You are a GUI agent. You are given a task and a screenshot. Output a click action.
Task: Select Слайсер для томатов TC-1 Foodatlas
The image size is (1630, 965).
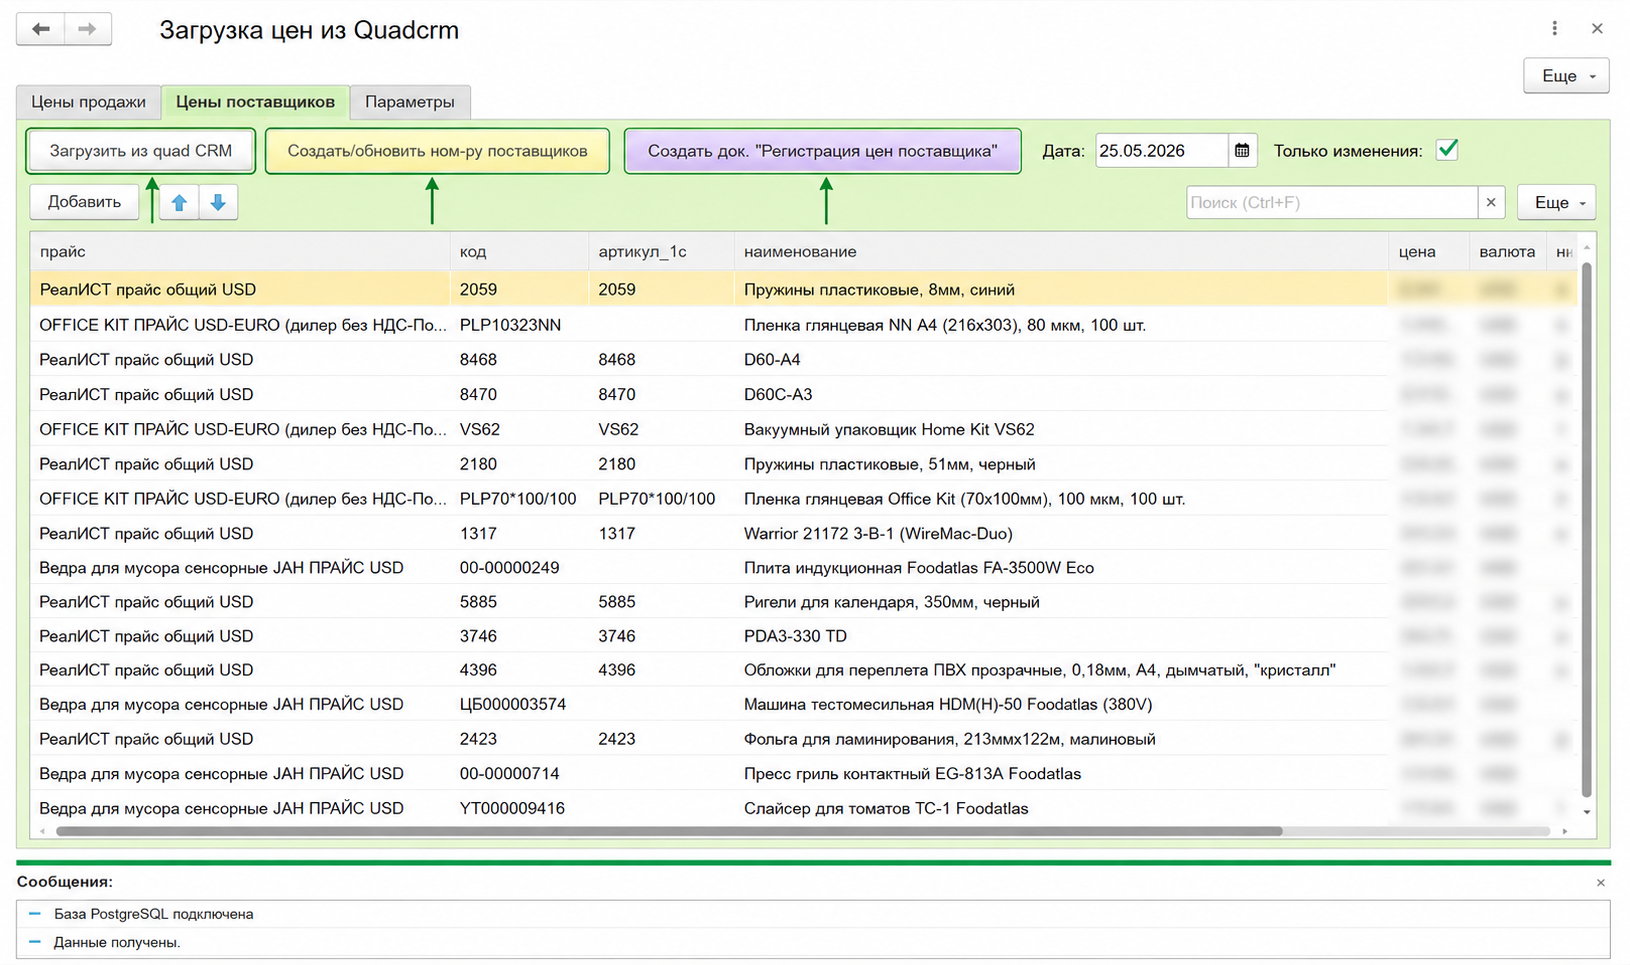pyautogui.click(x=804, y=808)
